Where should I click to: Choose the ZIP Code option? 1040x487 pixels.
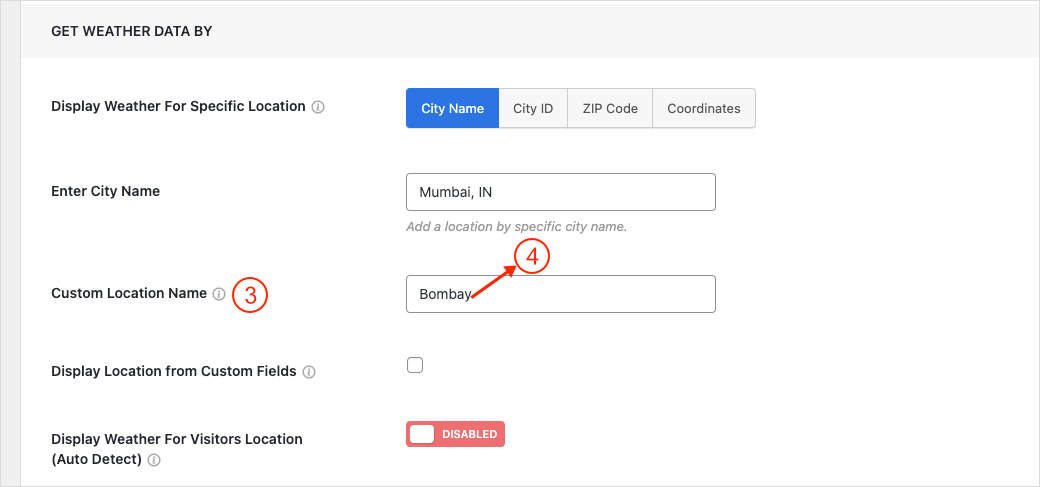coord(610,108)
